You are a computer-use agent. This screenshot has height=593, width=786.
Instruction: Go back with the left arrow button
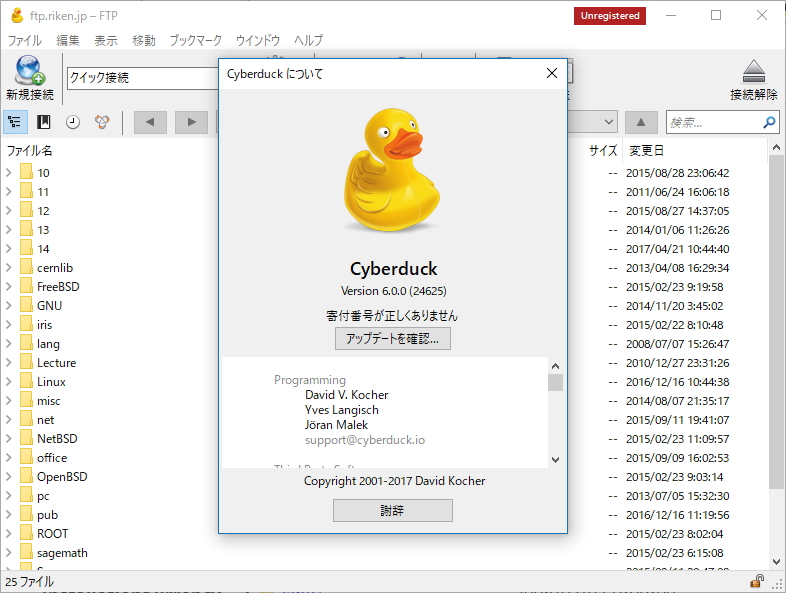pos(150,122)
